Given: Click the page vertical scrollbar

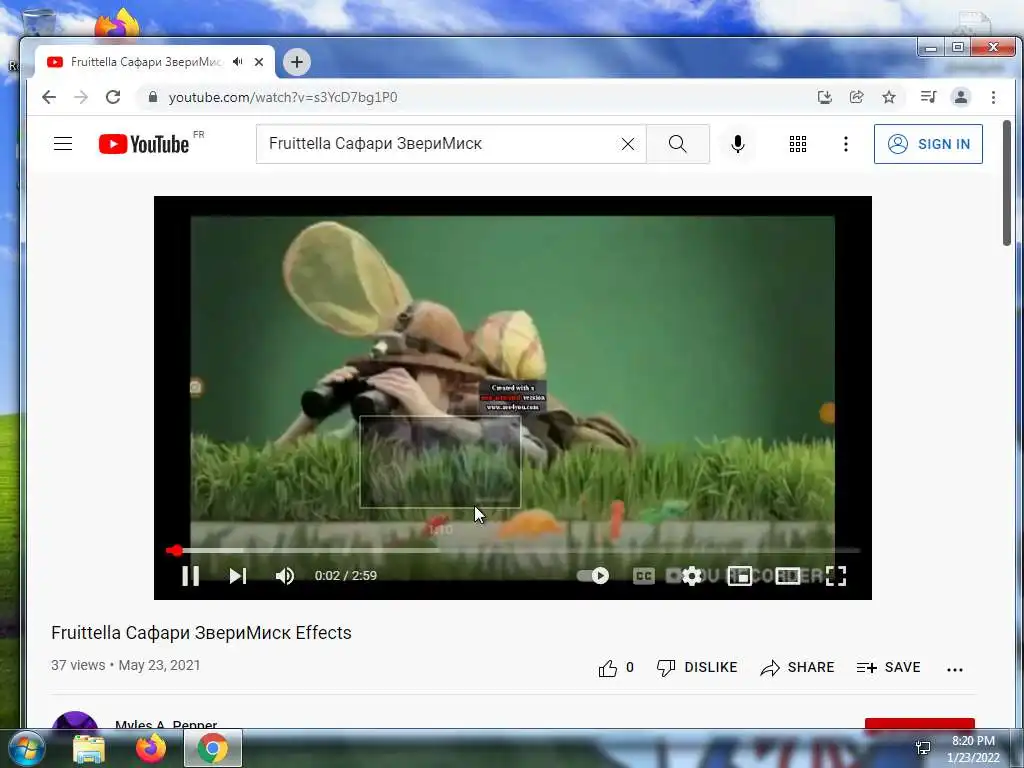Looking at the screenshot, I should click(1007, 183).
